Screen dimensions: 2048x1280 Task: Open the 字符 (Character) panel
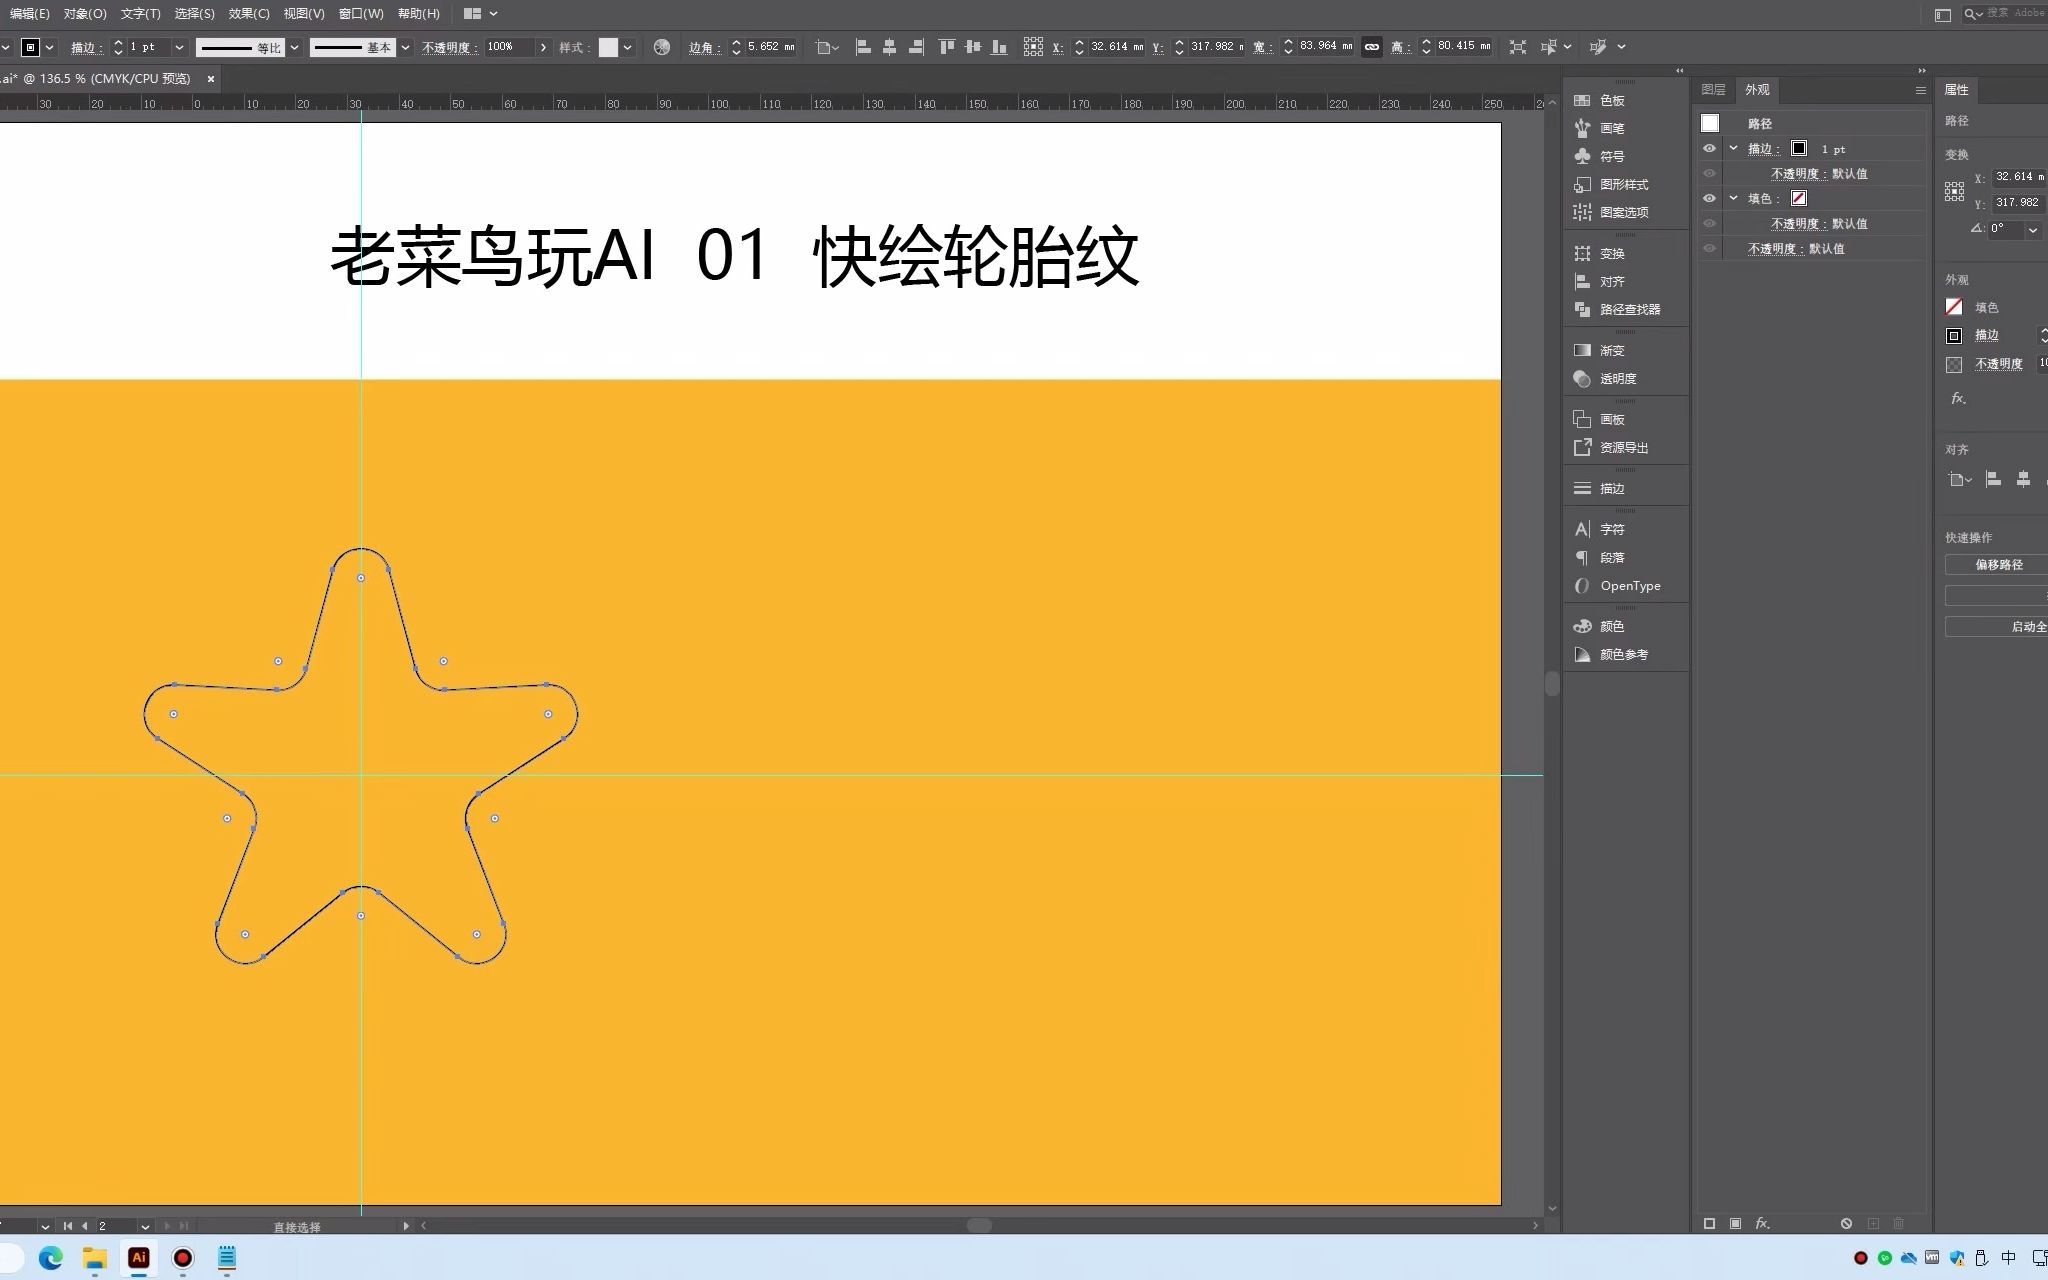click(x=1600, y=530)
